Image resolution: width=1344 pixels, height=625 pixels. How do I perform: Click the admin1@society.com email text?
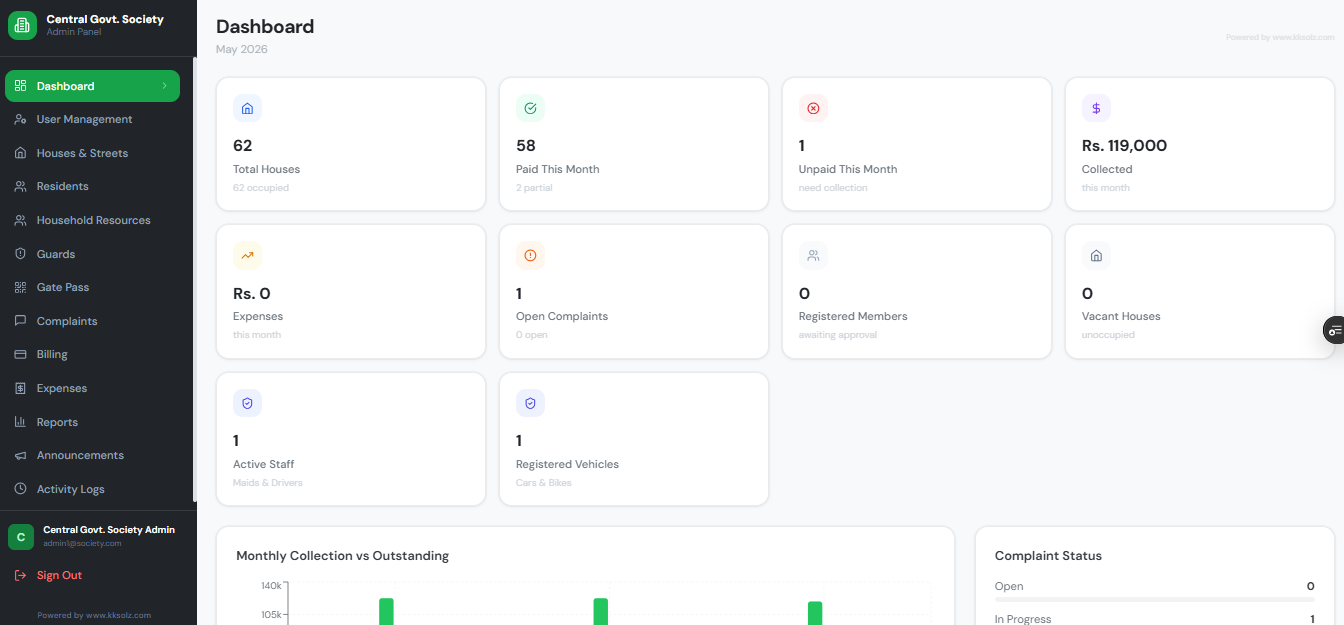point(82,543)
